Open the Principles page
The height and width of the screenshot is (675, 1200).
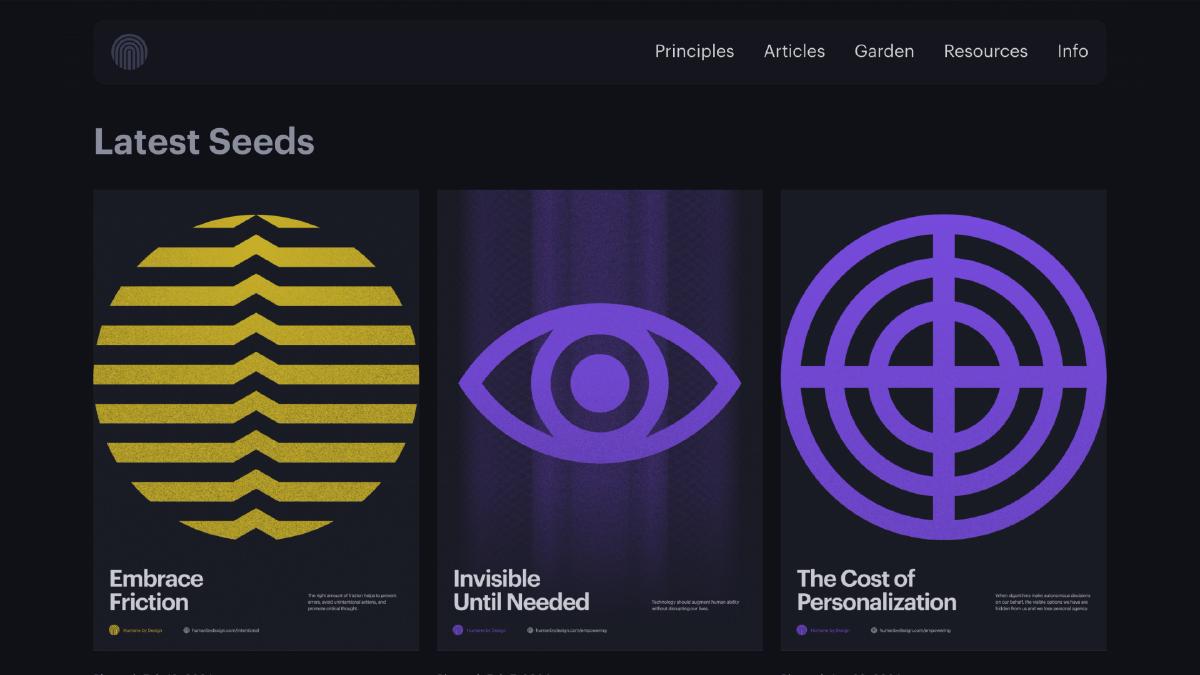694,51
